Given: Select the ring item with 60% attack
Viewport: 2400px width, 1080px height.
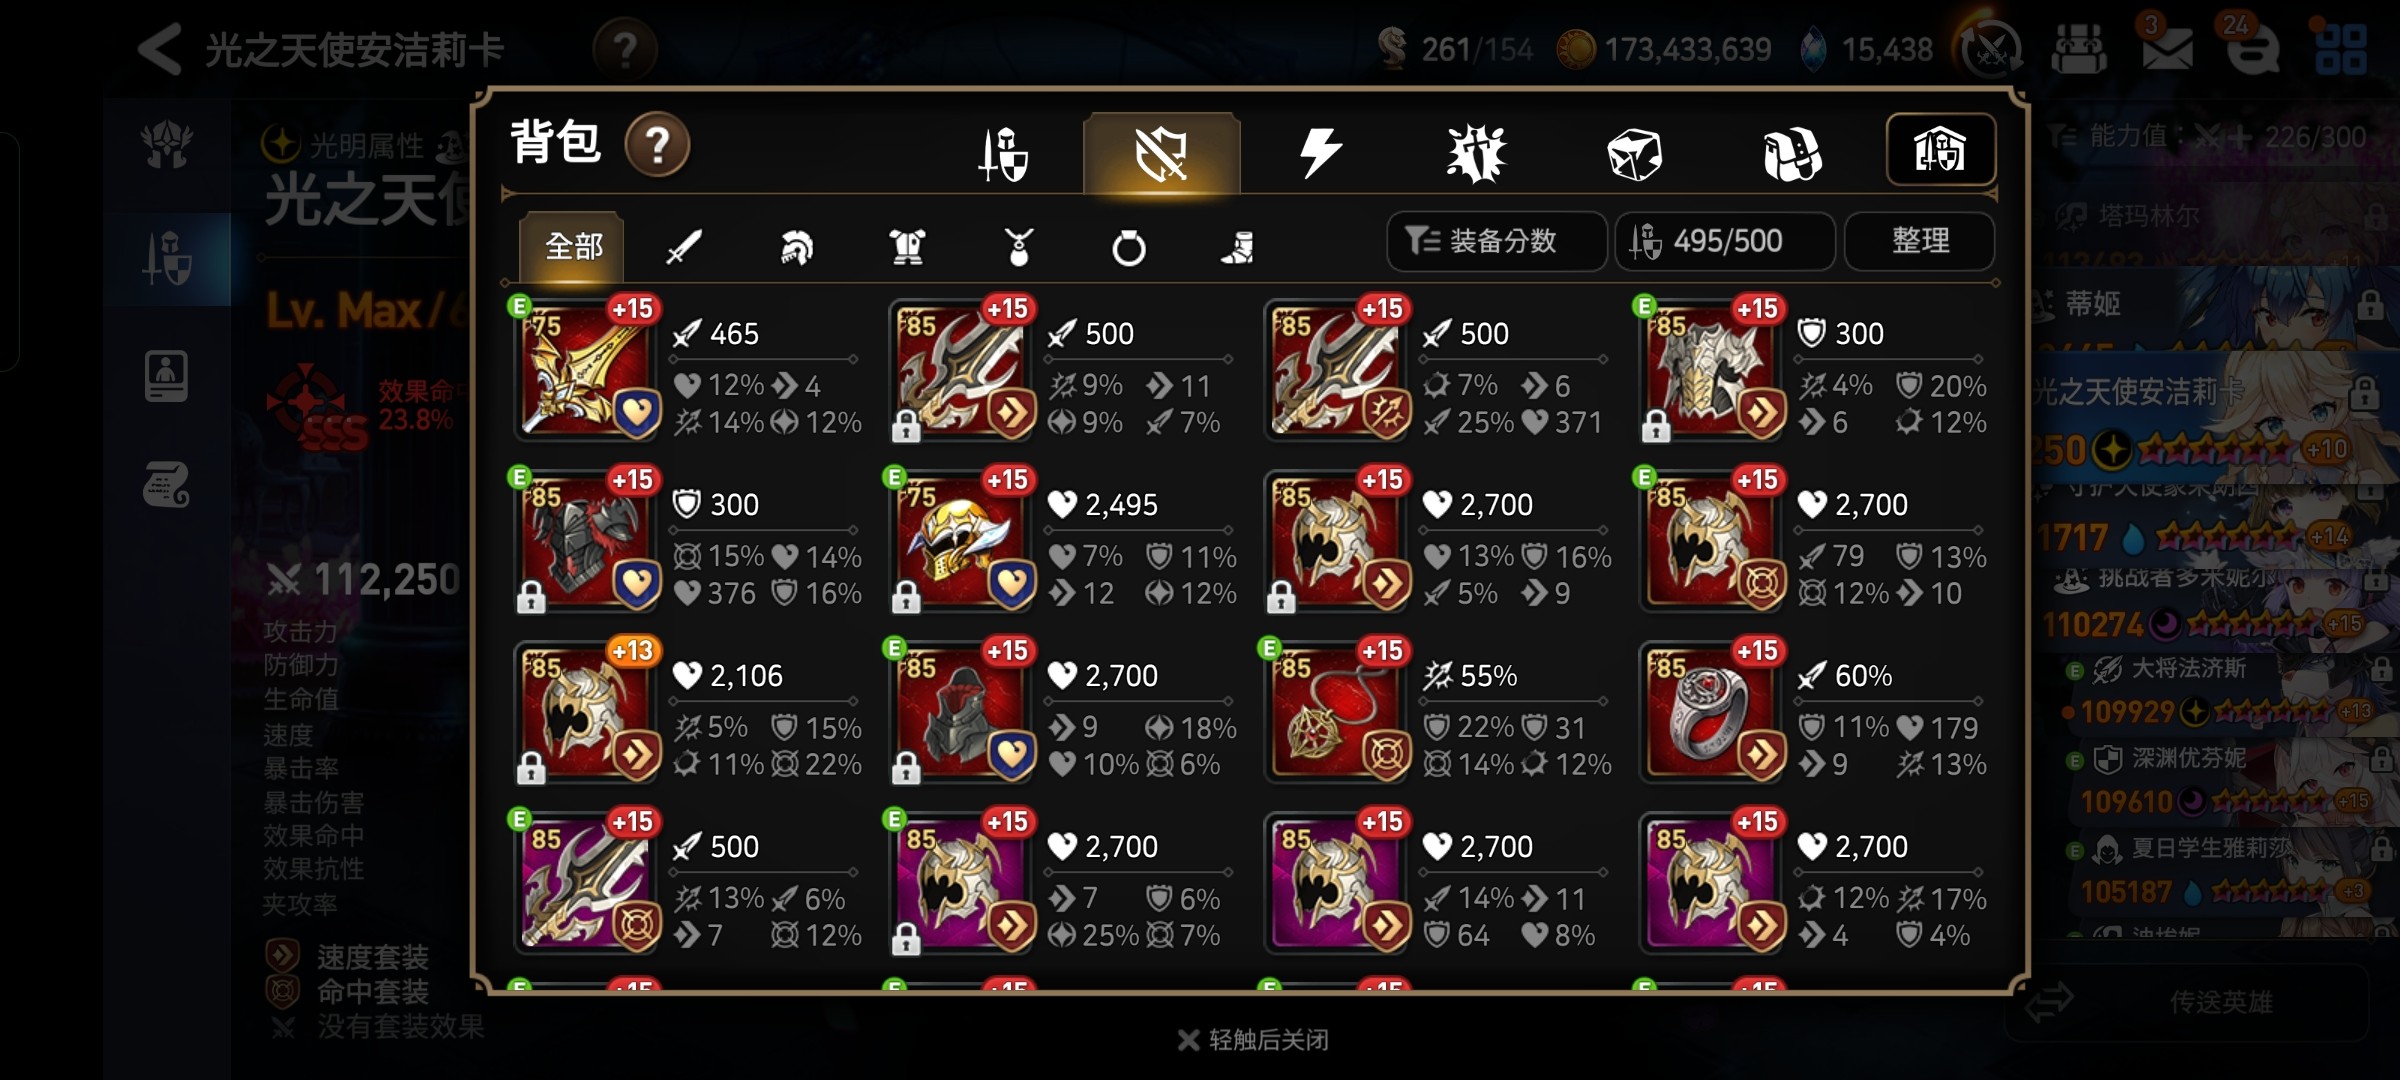Looking at the screenshot, I should (x=1712, y=711).
